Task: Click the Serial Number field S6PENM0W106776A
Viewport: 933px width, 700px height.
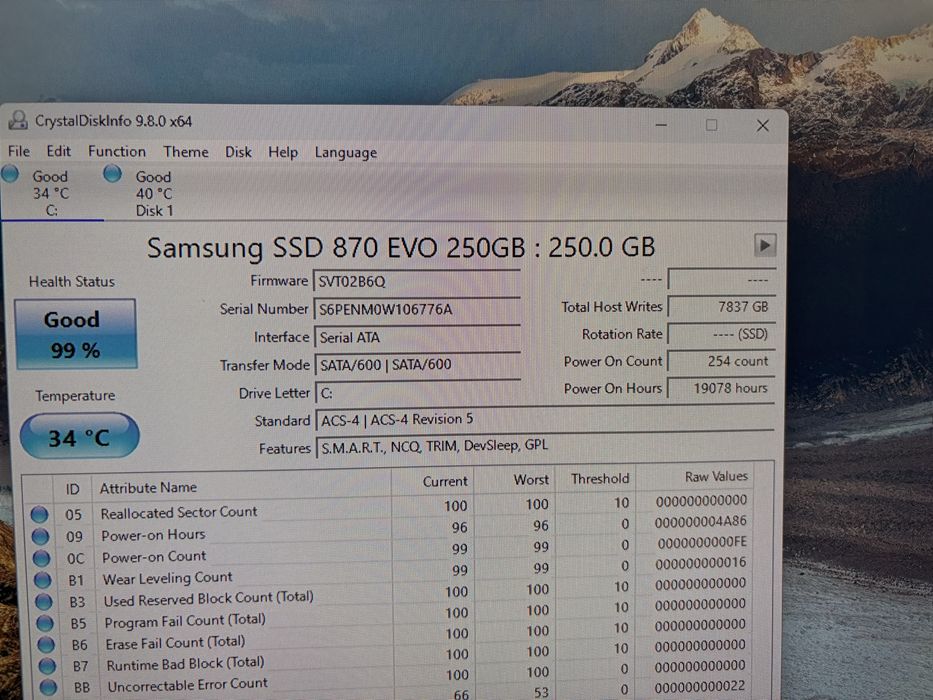Action: pyautogui.click(x=417, y=309)
